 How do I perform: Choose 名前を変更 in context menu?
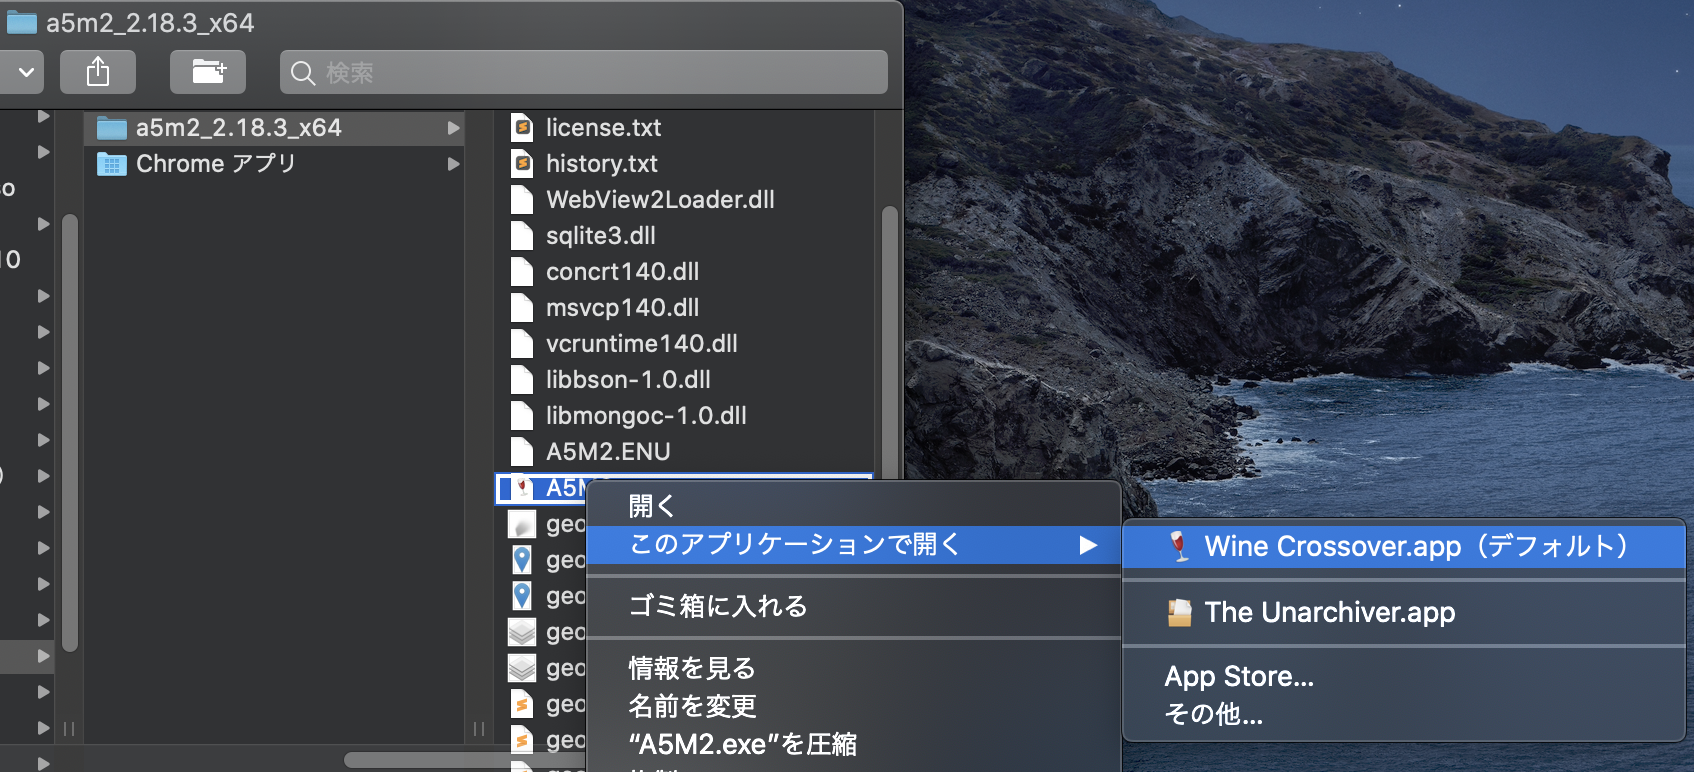[853, 706]
